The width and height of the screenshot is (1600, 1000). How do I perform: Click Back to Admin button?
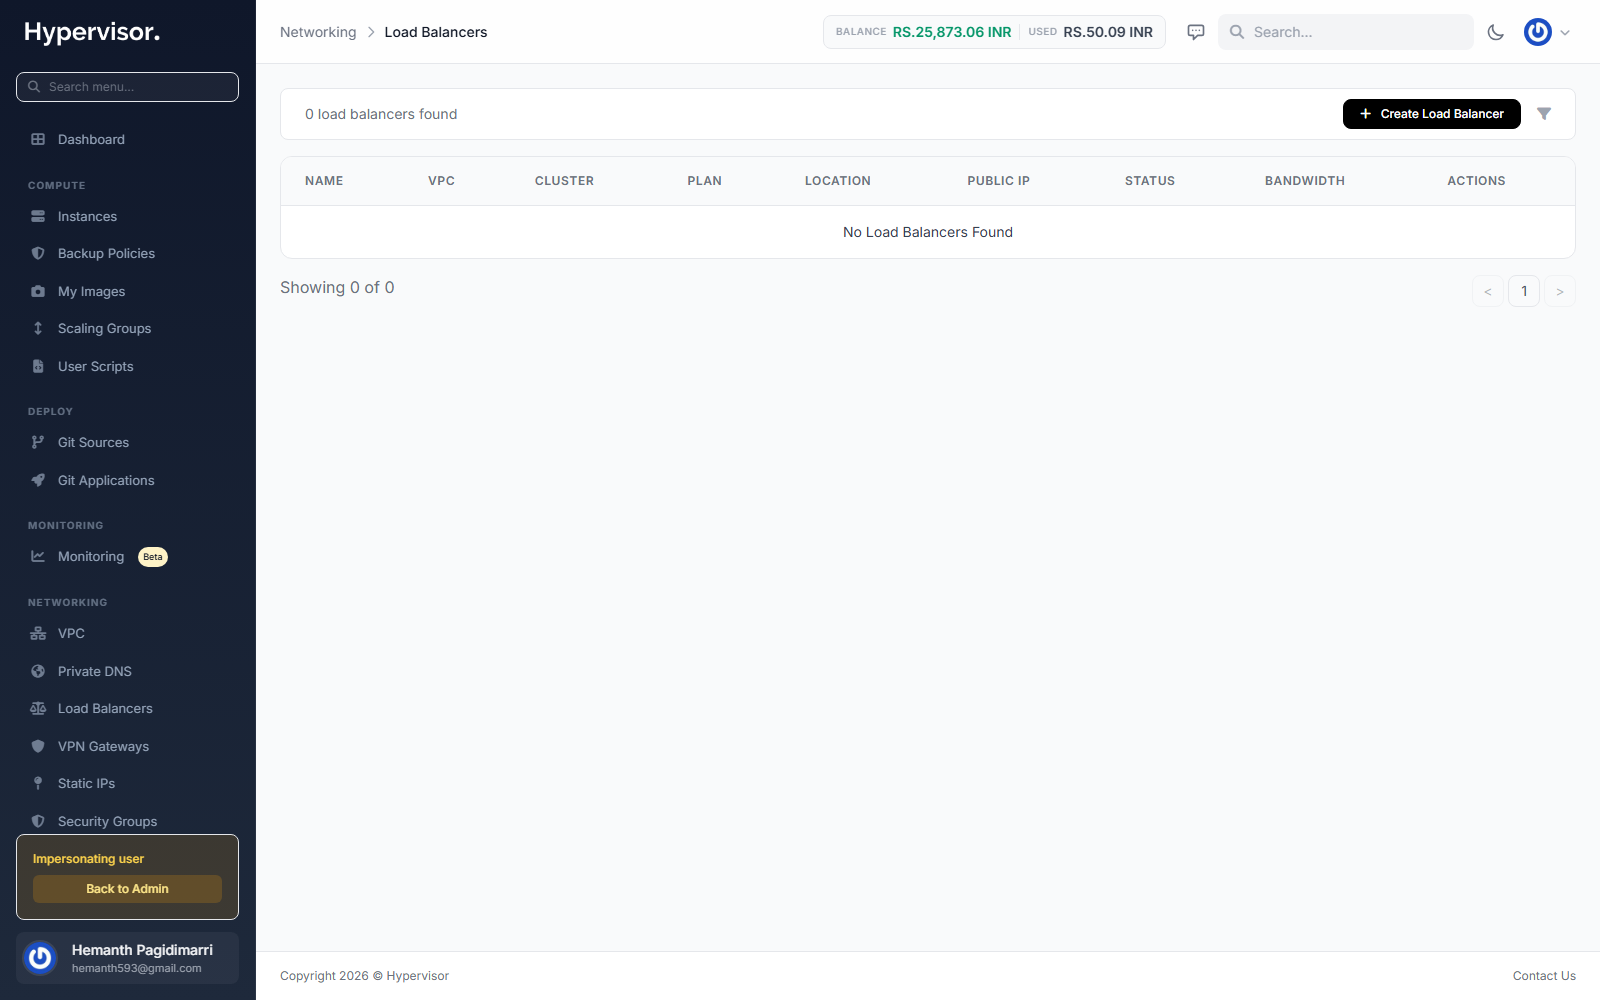point(127,889)
